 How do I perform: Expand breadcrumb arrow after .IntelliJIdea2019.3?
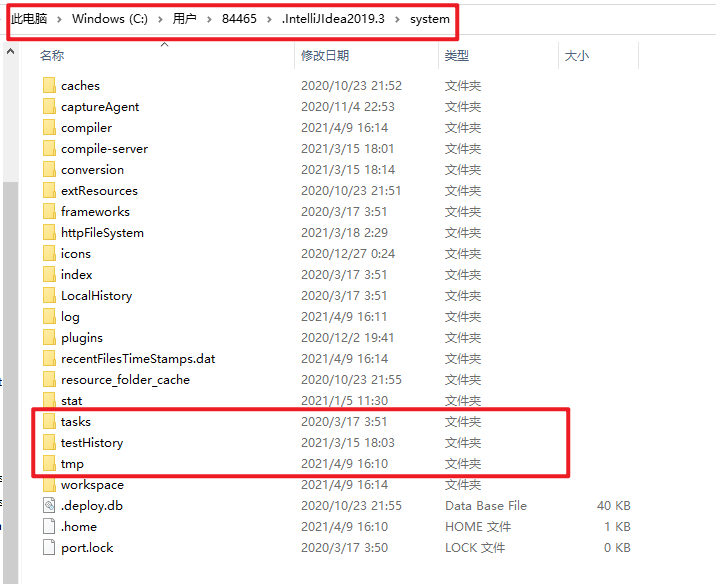(397, 19)
